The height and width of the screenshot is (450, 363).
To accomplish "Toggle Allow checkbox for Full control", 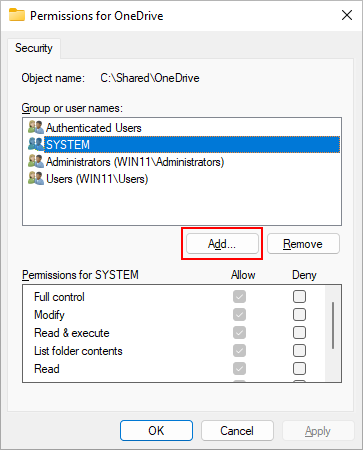I will click(x=239, y=296).
